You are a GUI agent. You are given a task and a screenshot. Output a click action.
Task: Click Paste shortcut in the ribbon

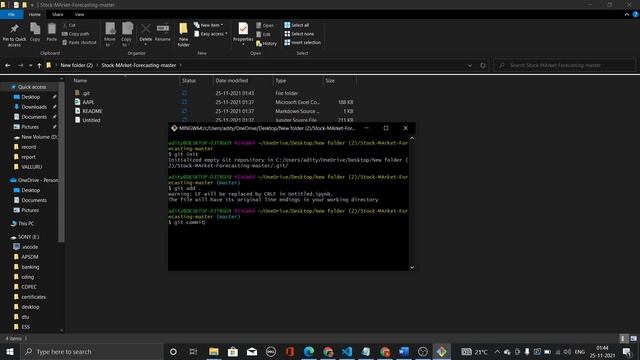80,42
